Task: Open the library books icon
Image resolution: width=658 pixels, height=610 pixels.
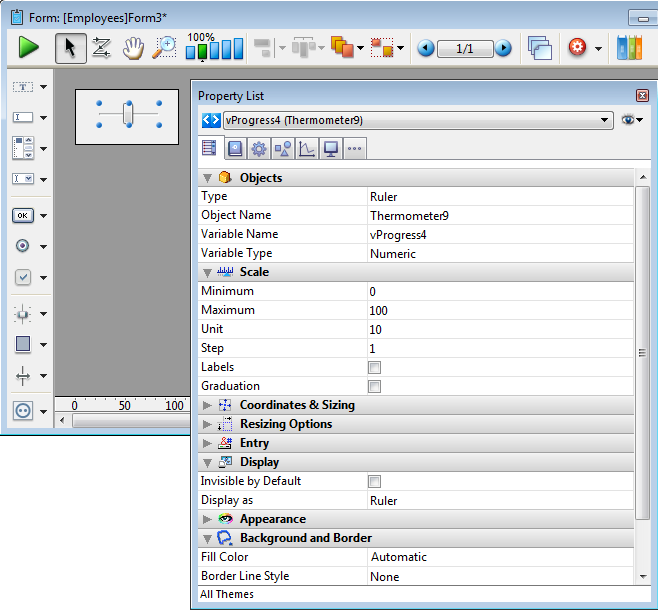Action: click(x=629, y=47)
